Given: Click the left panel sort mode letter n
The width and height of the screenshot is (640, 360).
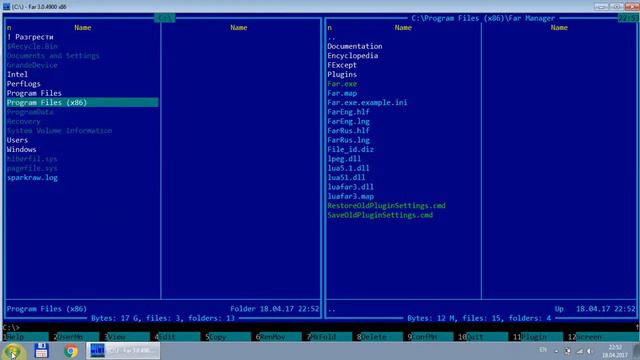Looking at the screenshot, I should (x=9, y=28).
